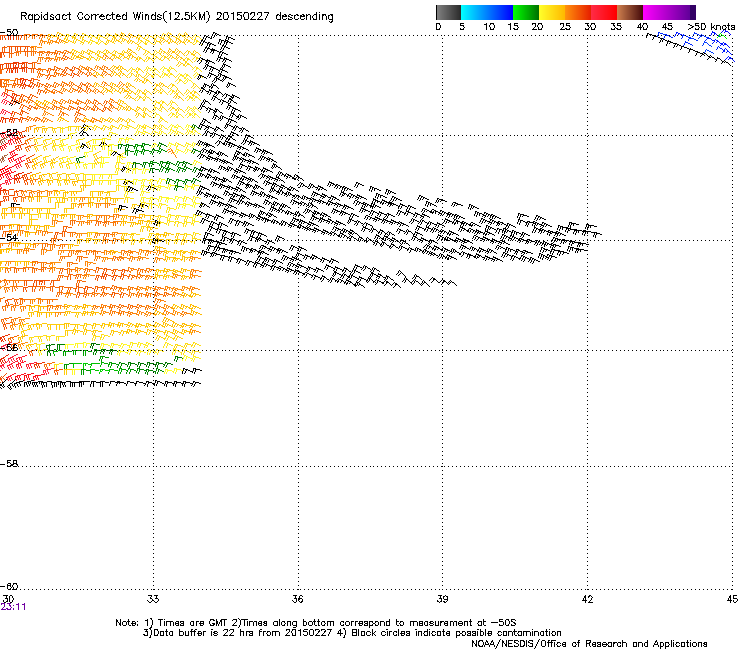This screenshot has height=650, width=740.
Task: Click the longitude axis label '33'
Action: click(x=153, y=599)
